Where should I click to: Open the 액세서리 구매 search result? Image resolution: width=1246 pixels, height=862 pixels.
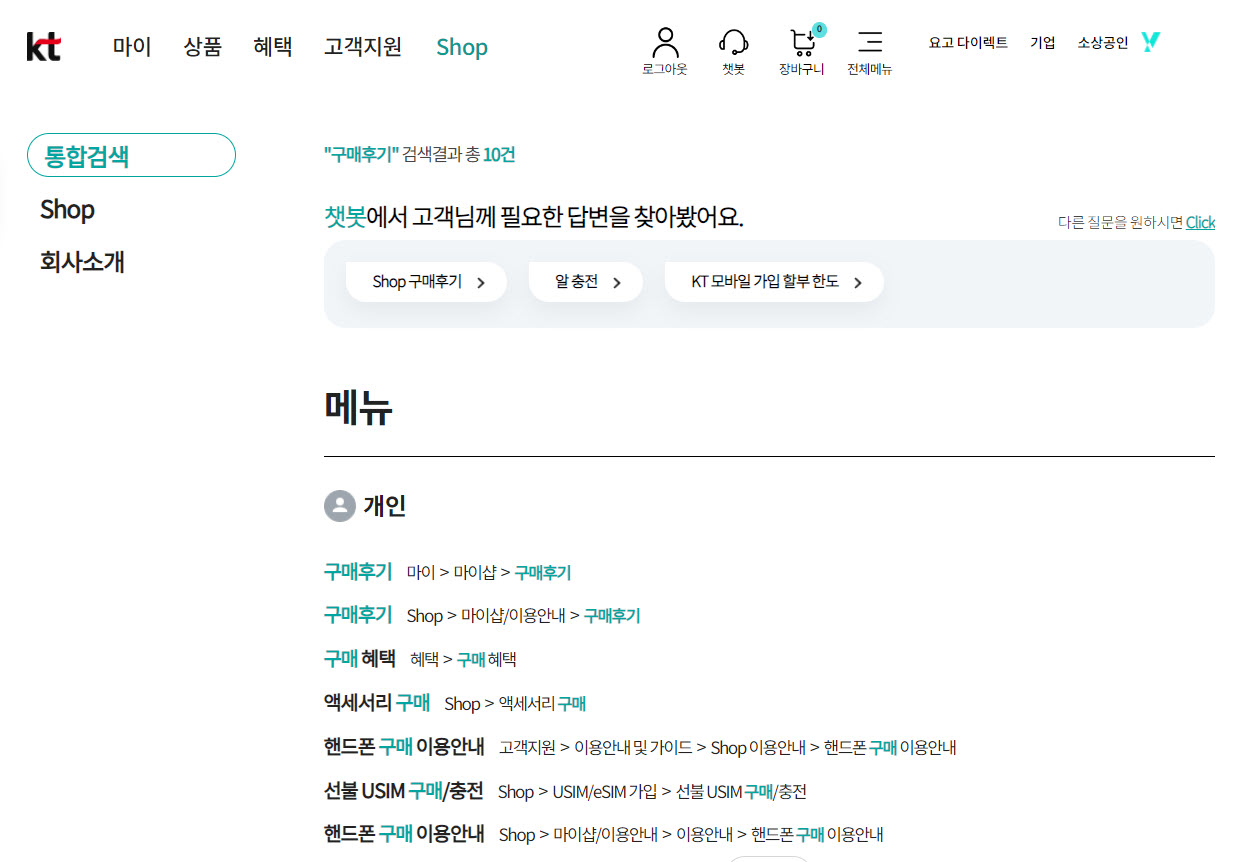point(378,703)
